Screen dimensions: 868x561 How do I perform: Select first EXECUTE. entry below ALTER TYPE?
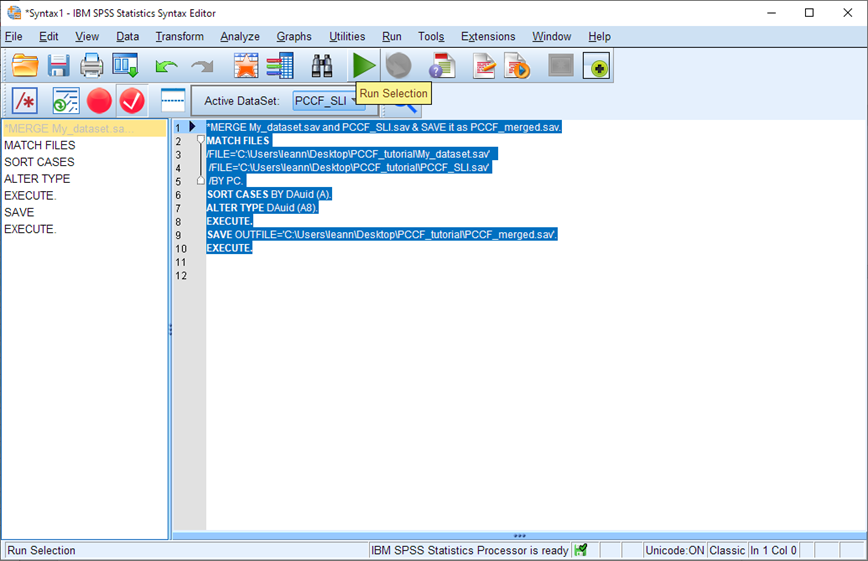(x=30, y=195)
